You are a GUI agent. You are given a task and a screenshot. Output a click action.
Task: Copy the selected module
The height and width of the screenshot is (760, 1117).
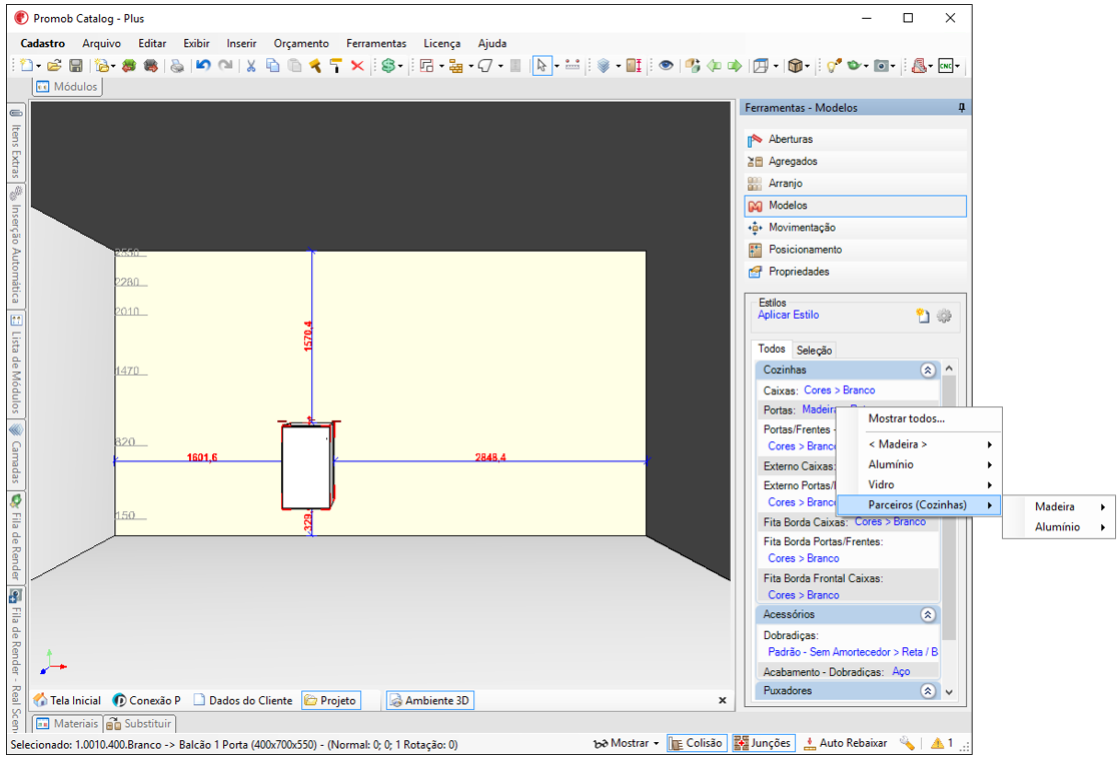click(x=272, y=66)
